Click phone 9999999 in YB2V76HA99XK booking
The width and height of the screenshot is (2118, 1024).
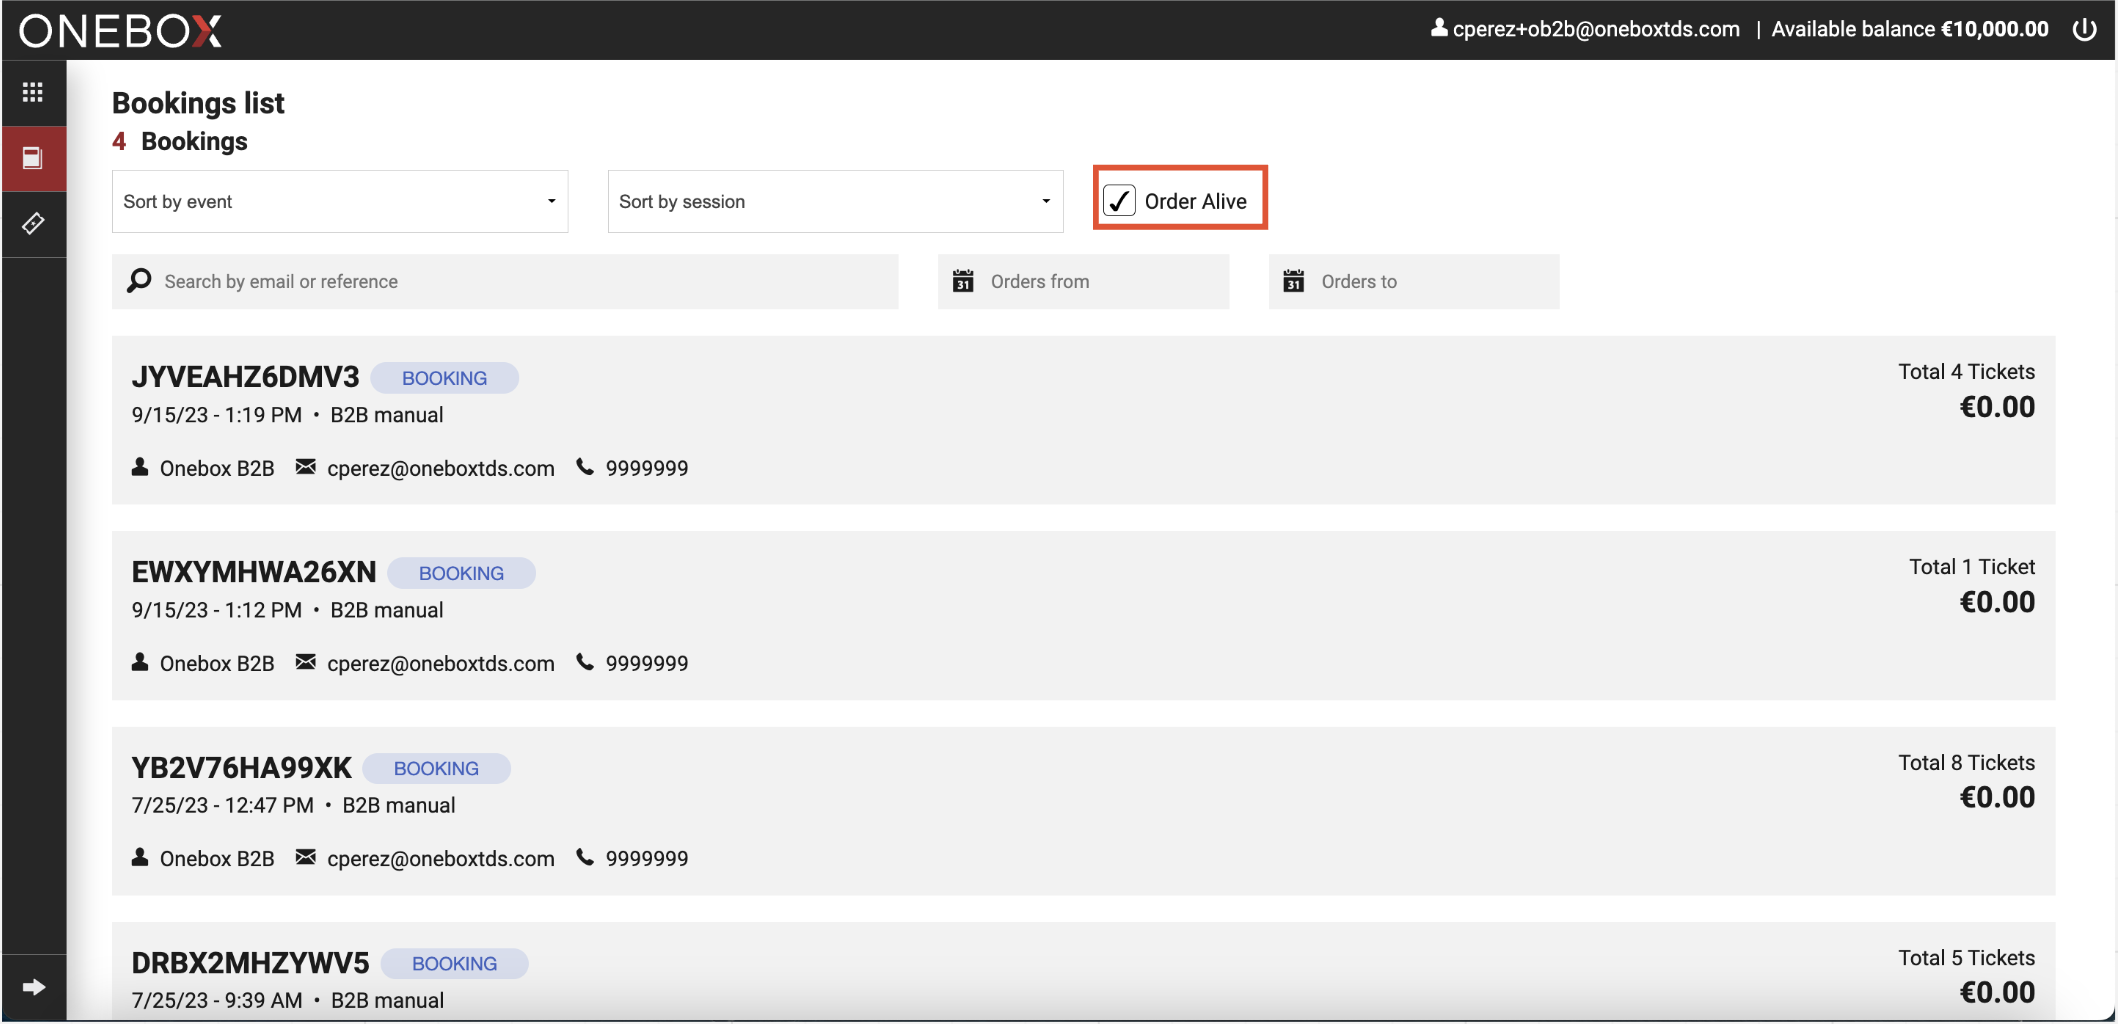(x=647, y=858)
